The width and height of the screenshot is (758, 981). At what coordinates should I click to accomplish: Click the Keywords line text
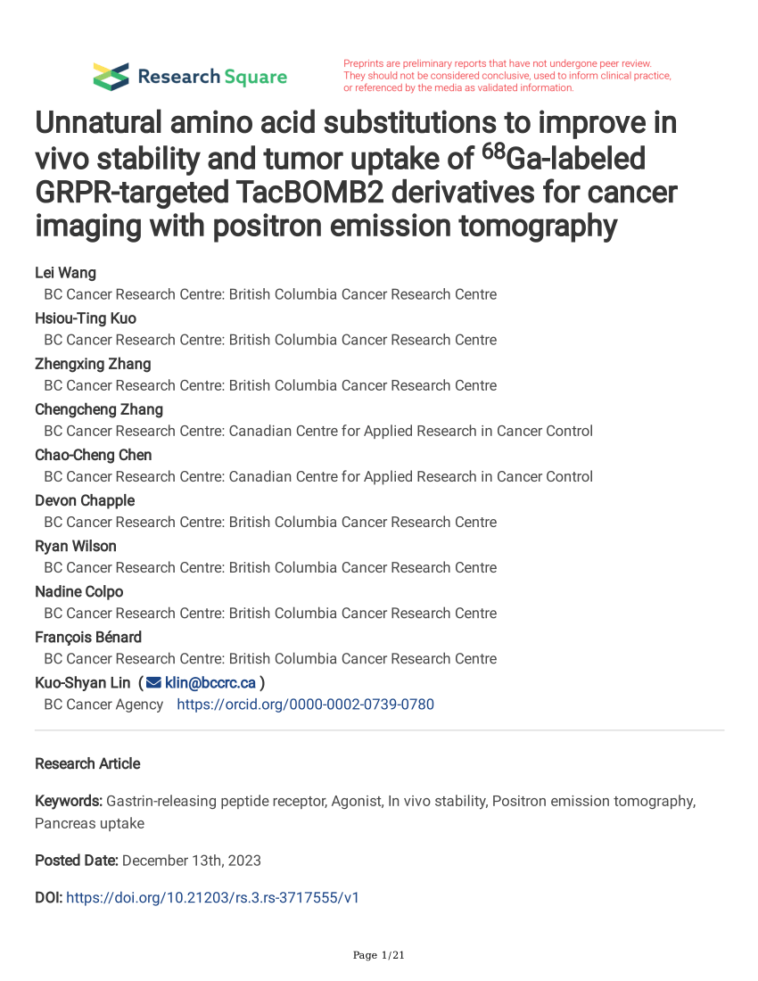[x=365, y=812]
